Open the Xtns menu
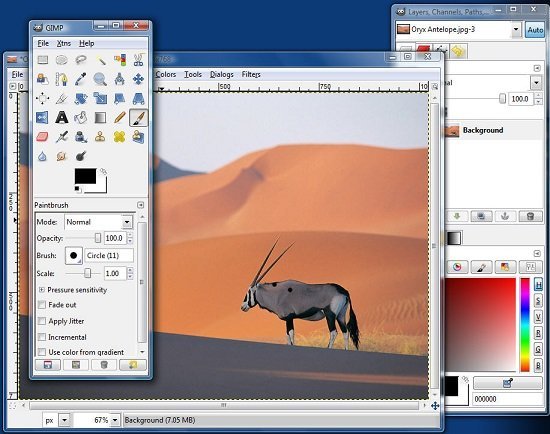 64,43
